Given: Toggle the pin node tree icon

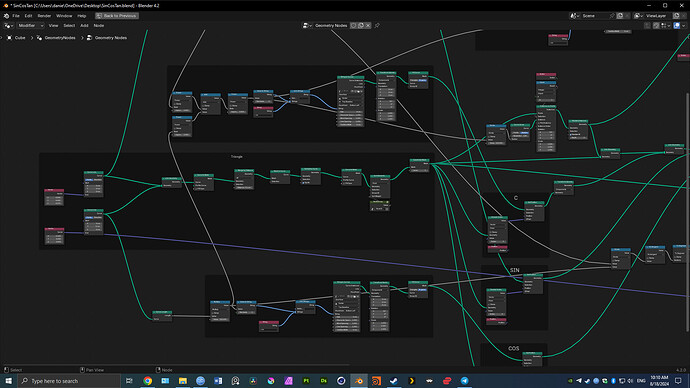Looking at the screenshot, I should [377, 26].
